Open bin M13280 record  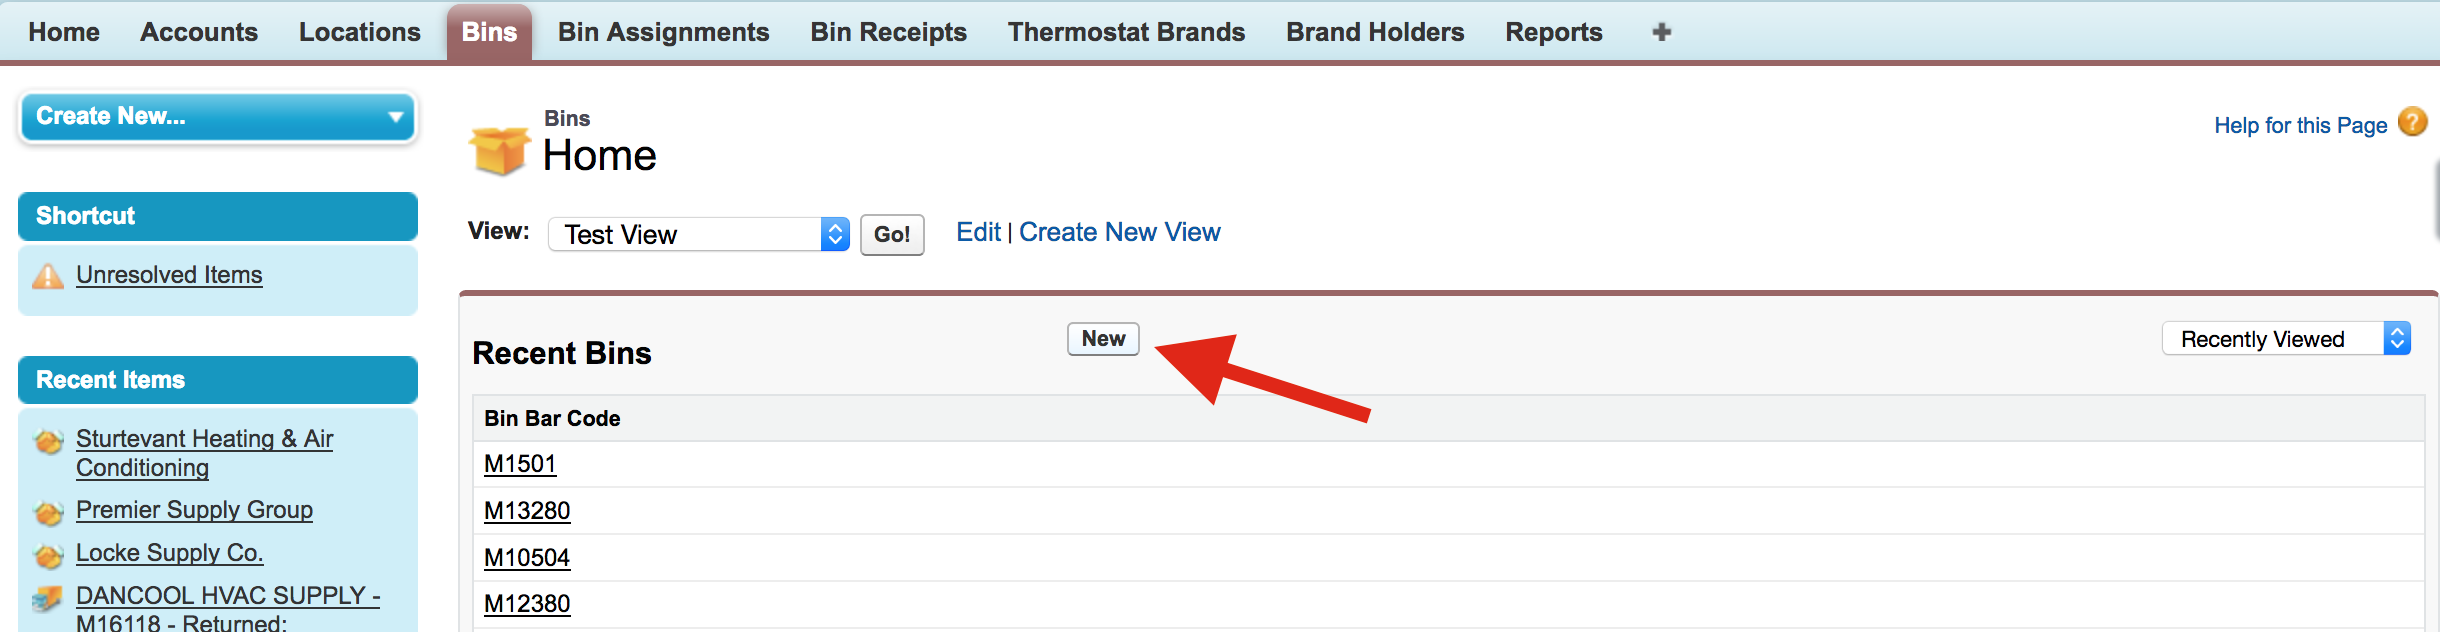point(527,511)
